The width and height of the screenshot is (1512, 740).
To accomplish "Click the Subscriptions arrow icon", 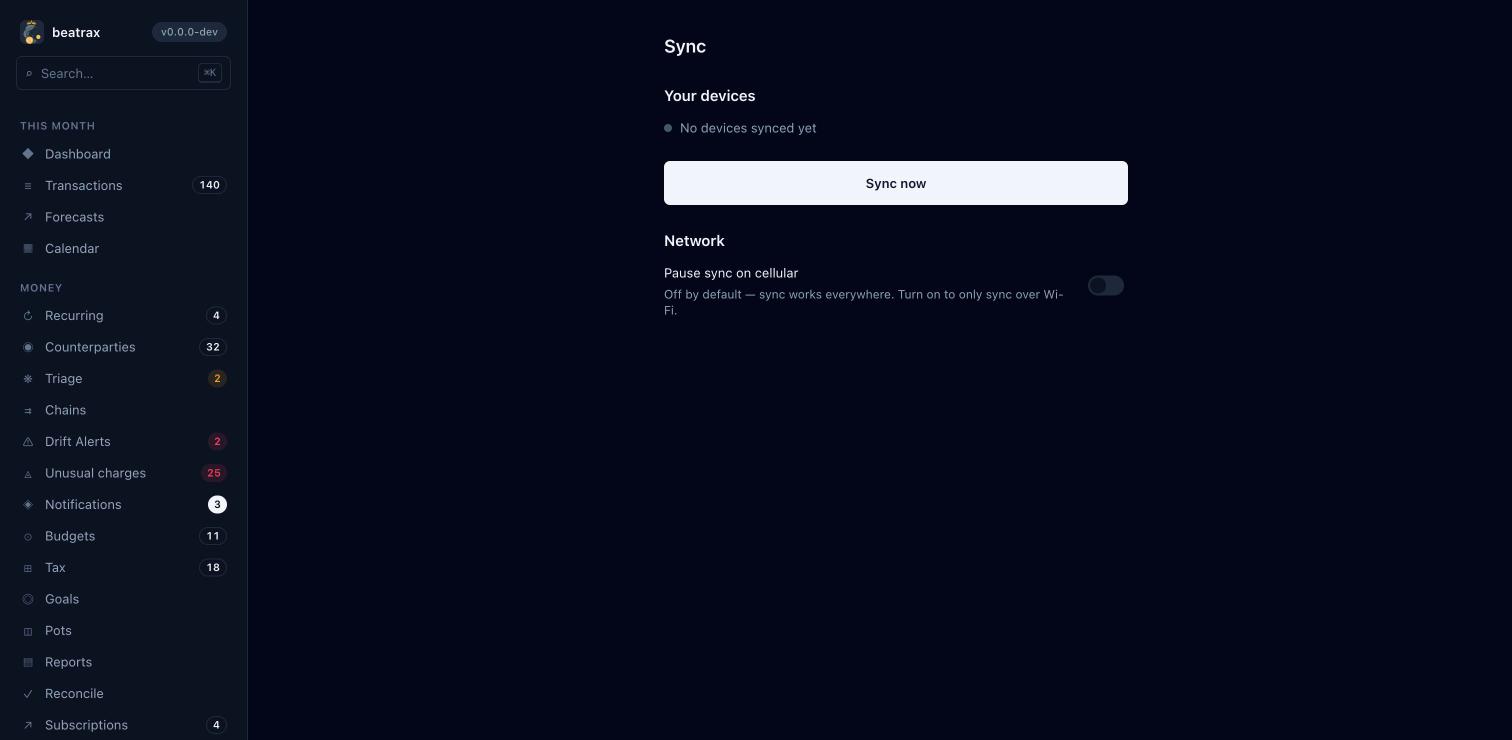I will point(28,725).
